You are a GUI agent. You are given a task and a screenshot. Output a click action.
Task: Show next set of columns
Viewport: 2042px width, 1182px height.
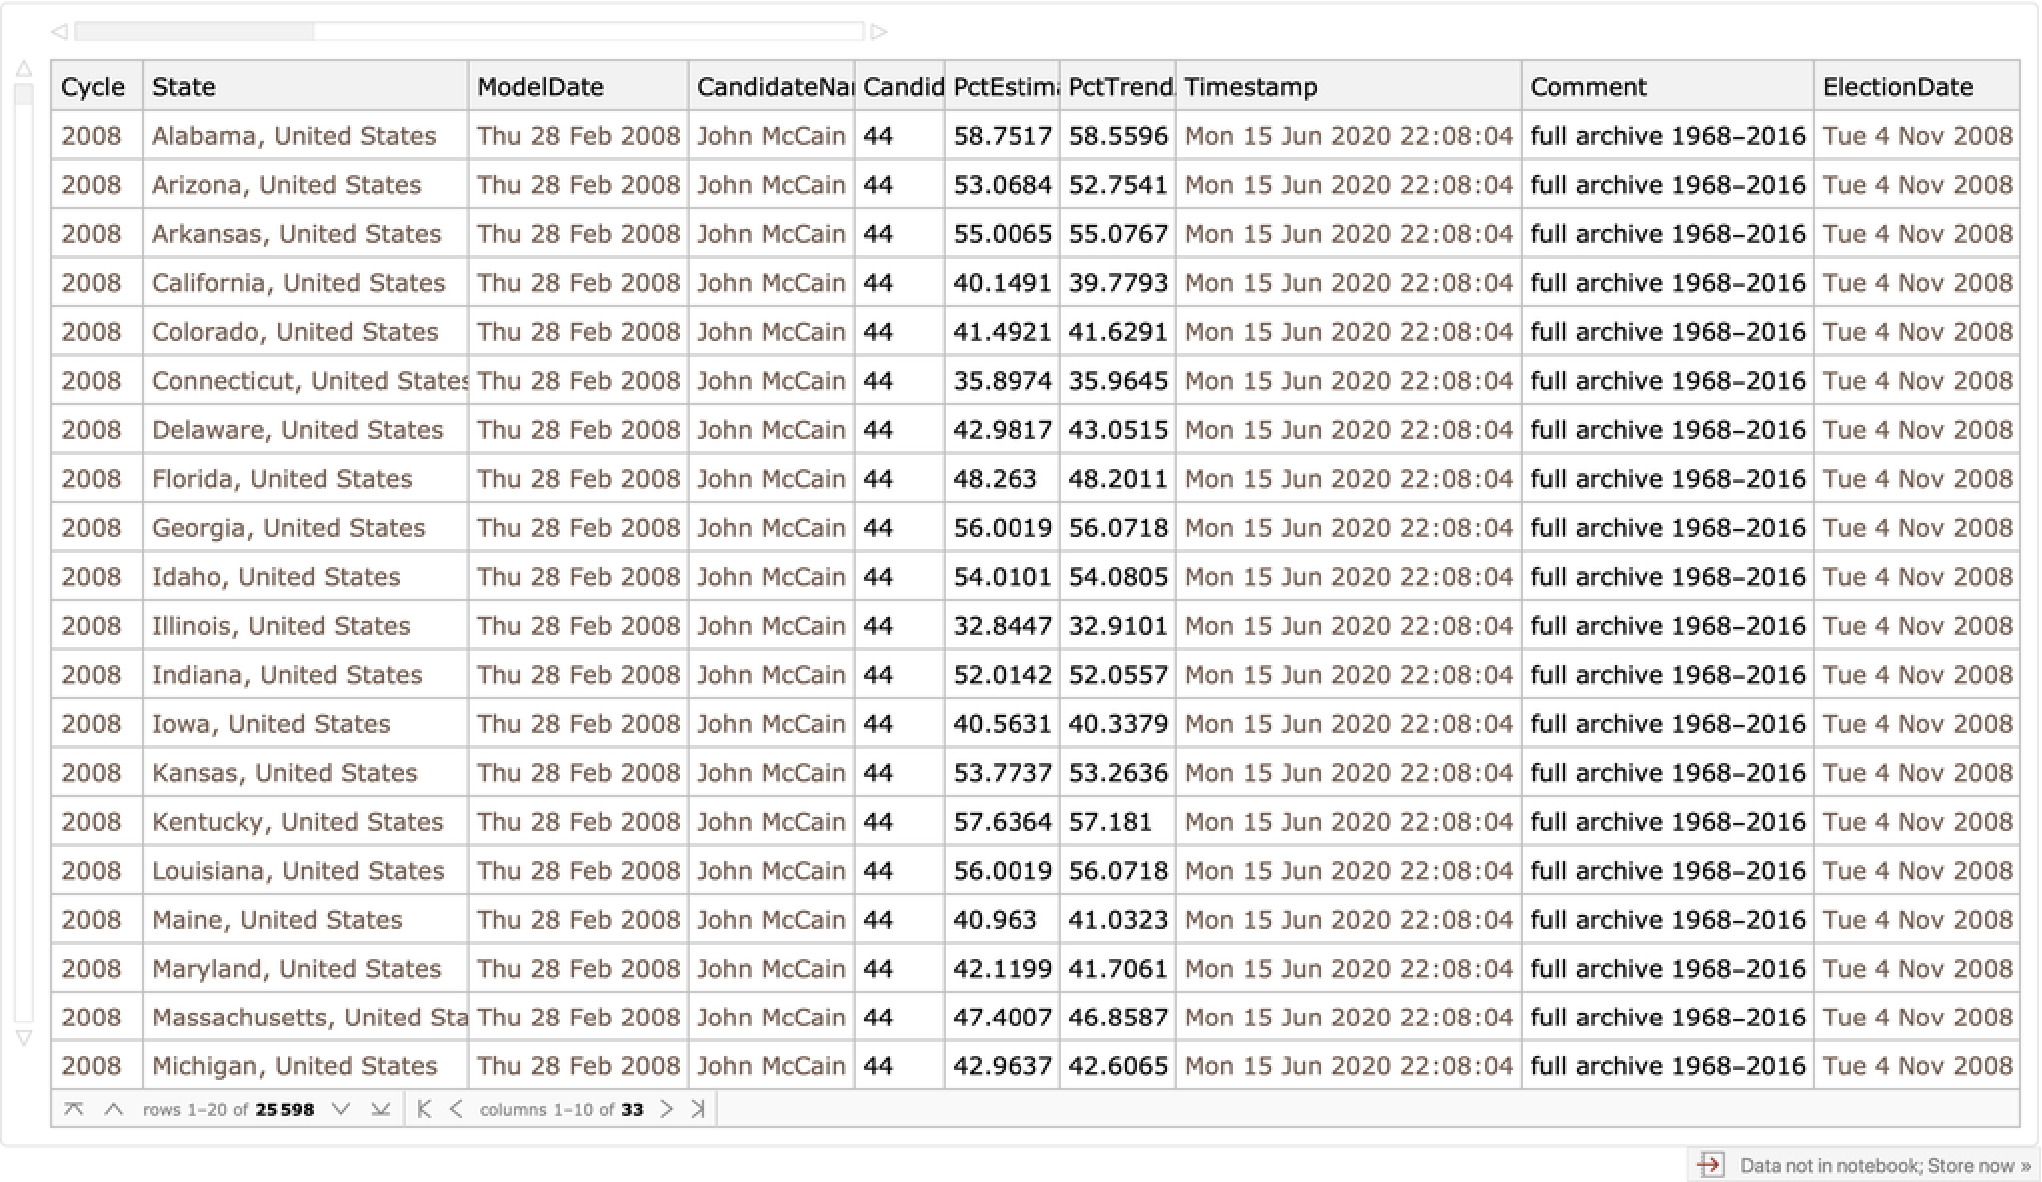coord(667,1109)
